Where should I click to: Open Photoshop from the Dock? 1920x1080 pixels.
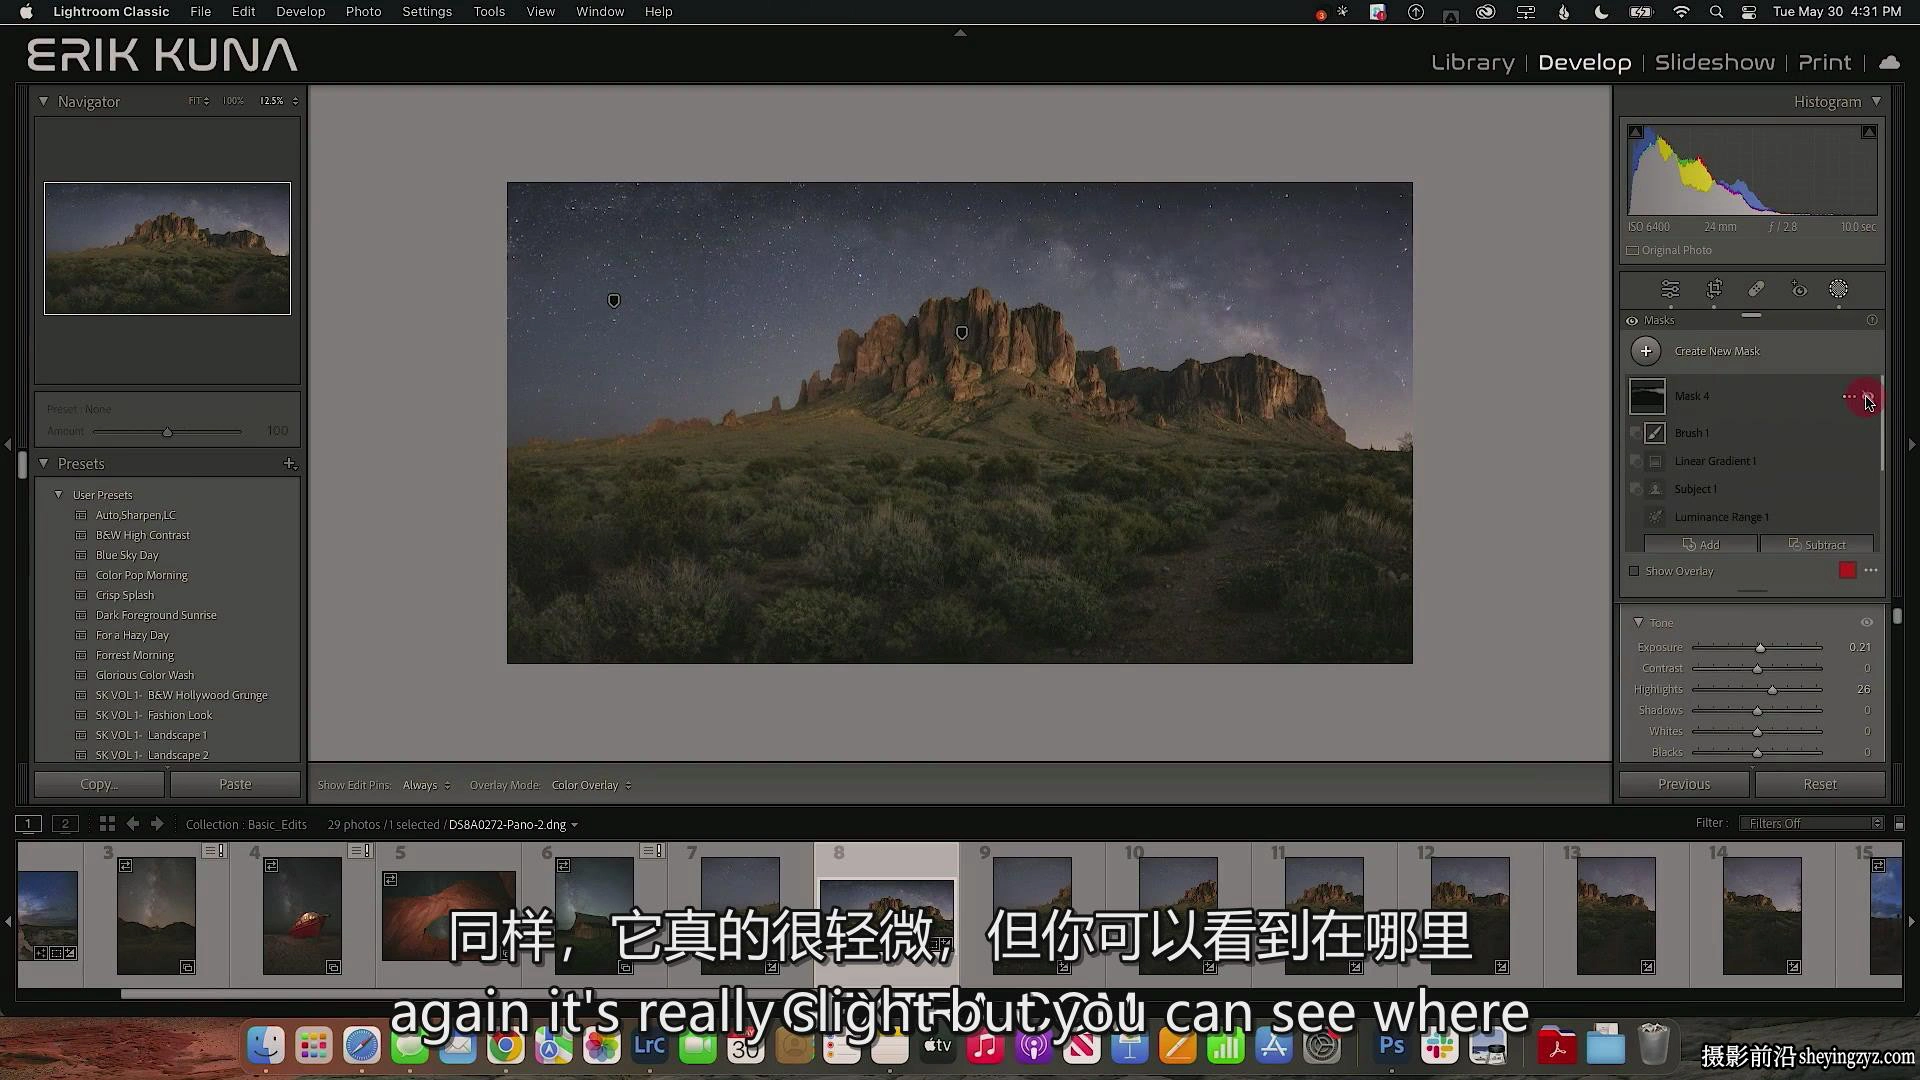click(1391, 1046)
